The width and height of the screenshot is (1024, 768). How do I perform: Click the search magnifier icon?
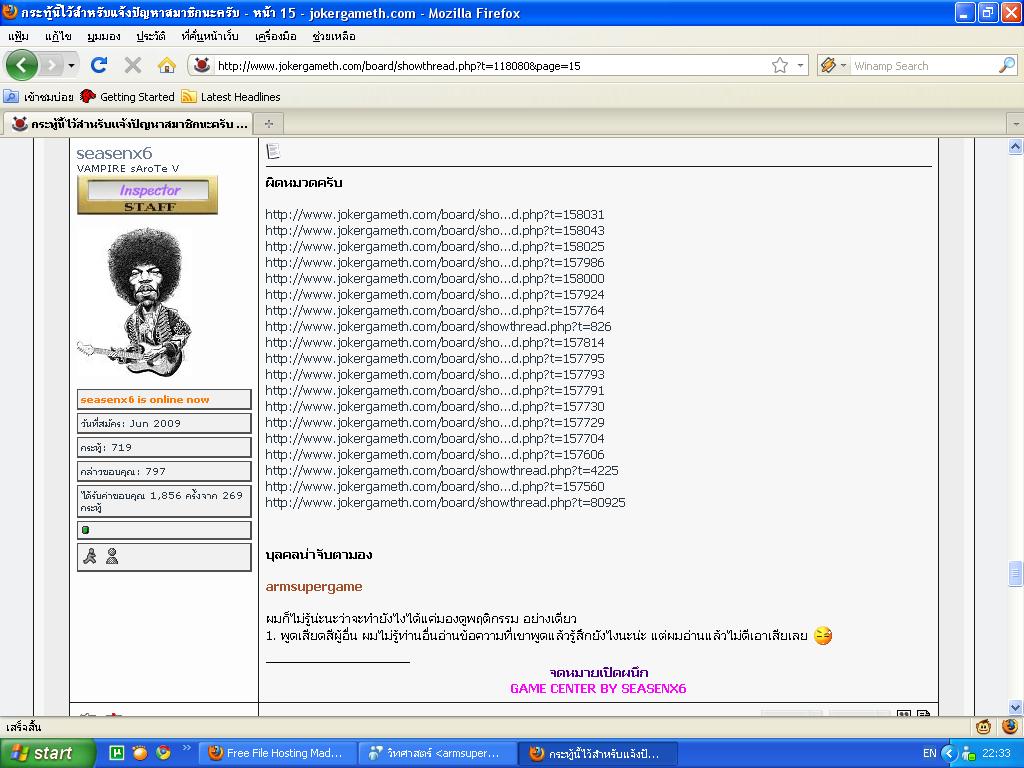[x=1007, y=65]
